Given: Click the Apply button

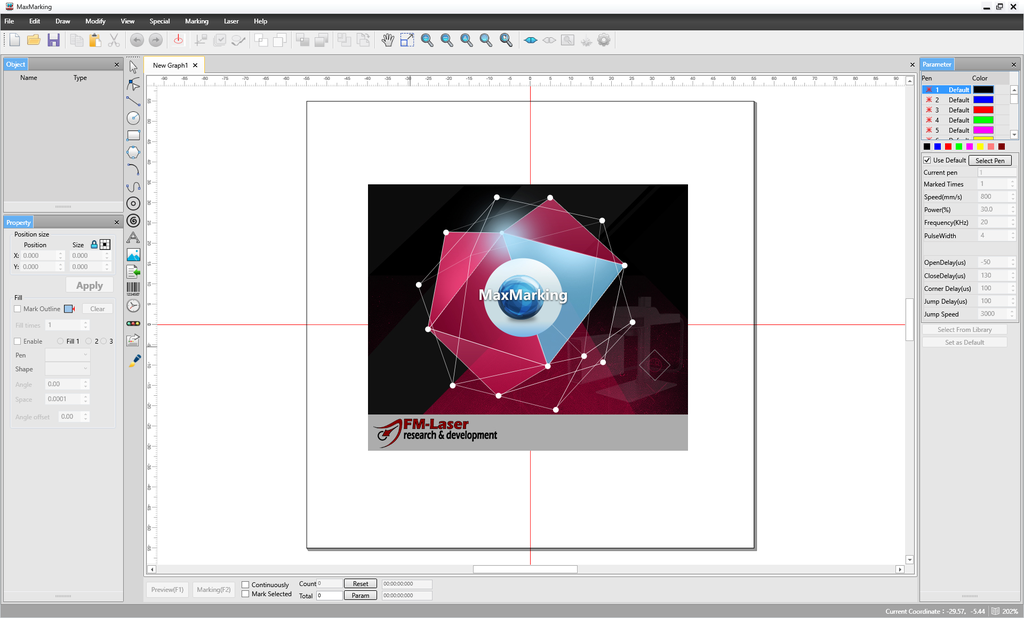Looking at the screenshot, I should [89, 285].
